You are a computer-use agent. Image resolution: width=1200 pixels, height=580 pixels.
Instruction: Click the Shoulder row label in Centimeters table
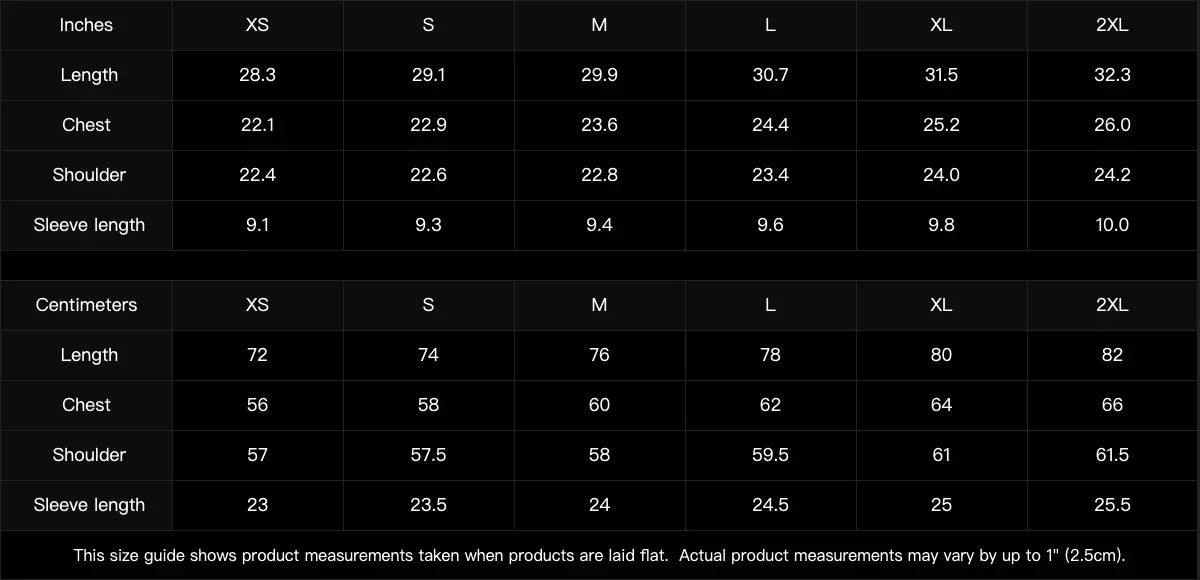tap(89, 455)
